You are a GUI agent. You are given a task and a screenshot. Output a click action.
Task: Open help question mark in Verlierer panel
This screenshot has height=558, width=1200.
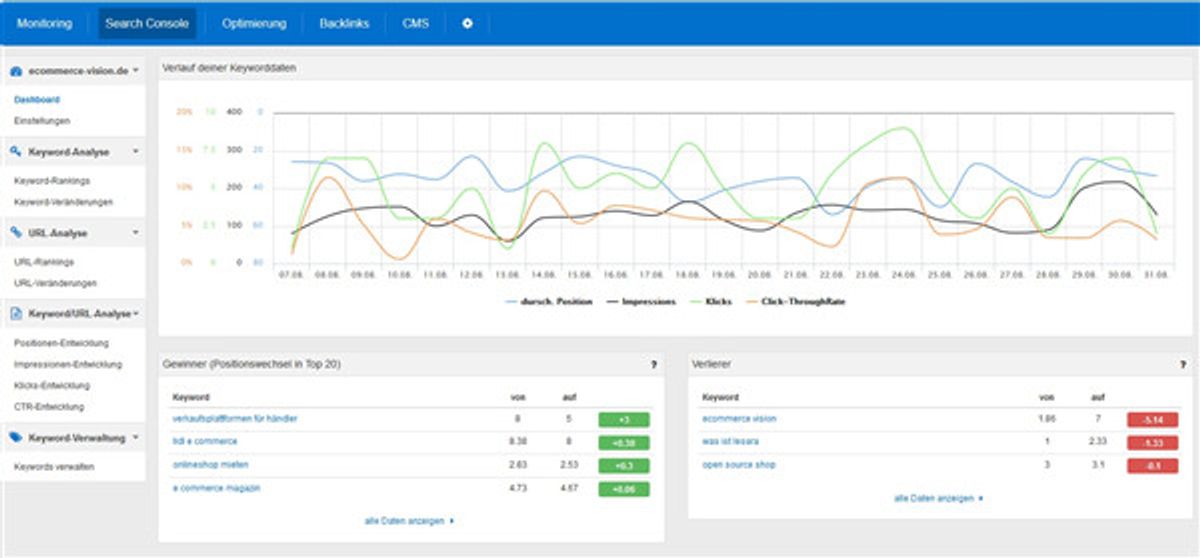(1183, 365)
